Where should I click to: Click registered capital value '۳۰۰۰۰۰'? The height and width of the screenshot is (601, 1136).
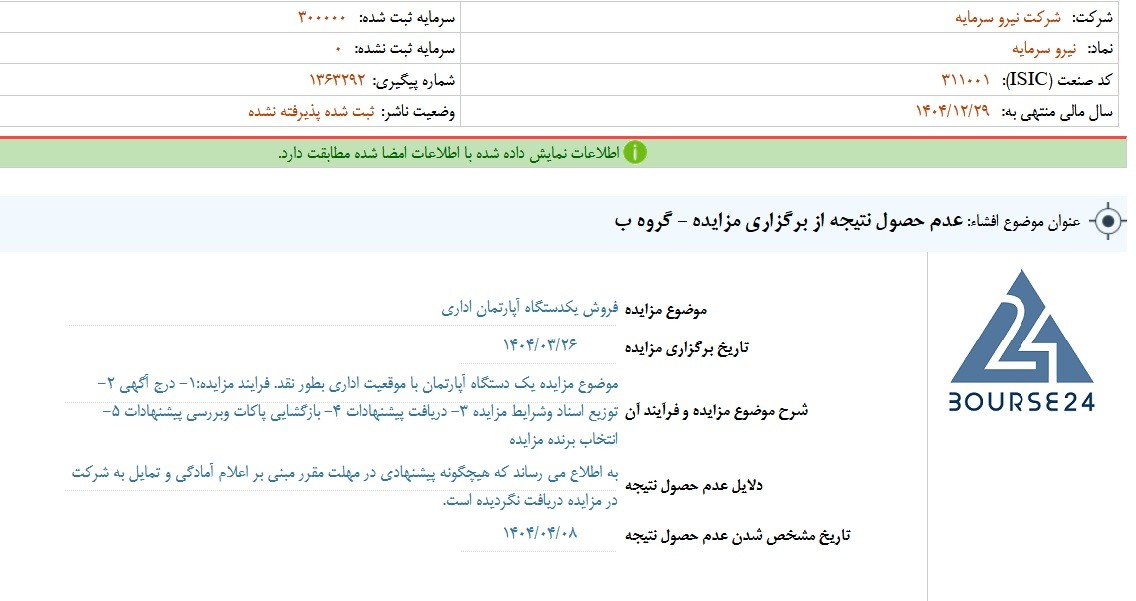(322, 17)
